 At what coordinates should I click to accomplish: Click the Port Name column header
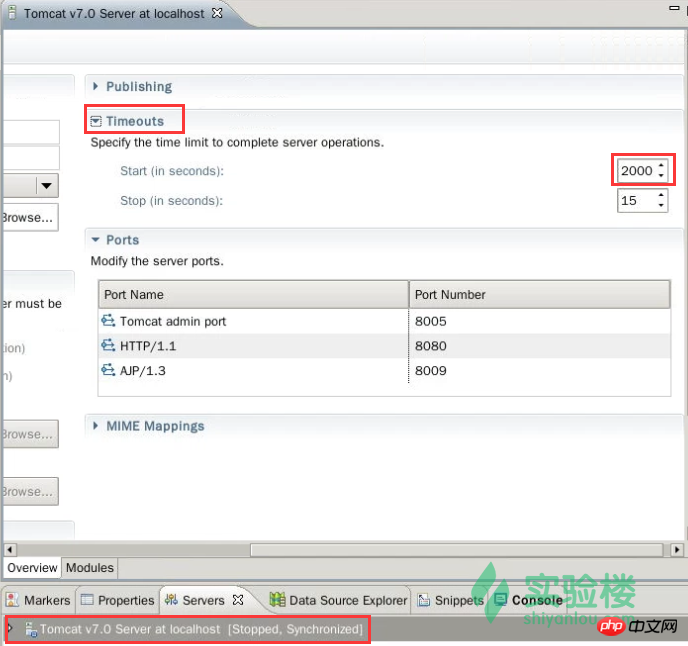(x=254, y=294)
